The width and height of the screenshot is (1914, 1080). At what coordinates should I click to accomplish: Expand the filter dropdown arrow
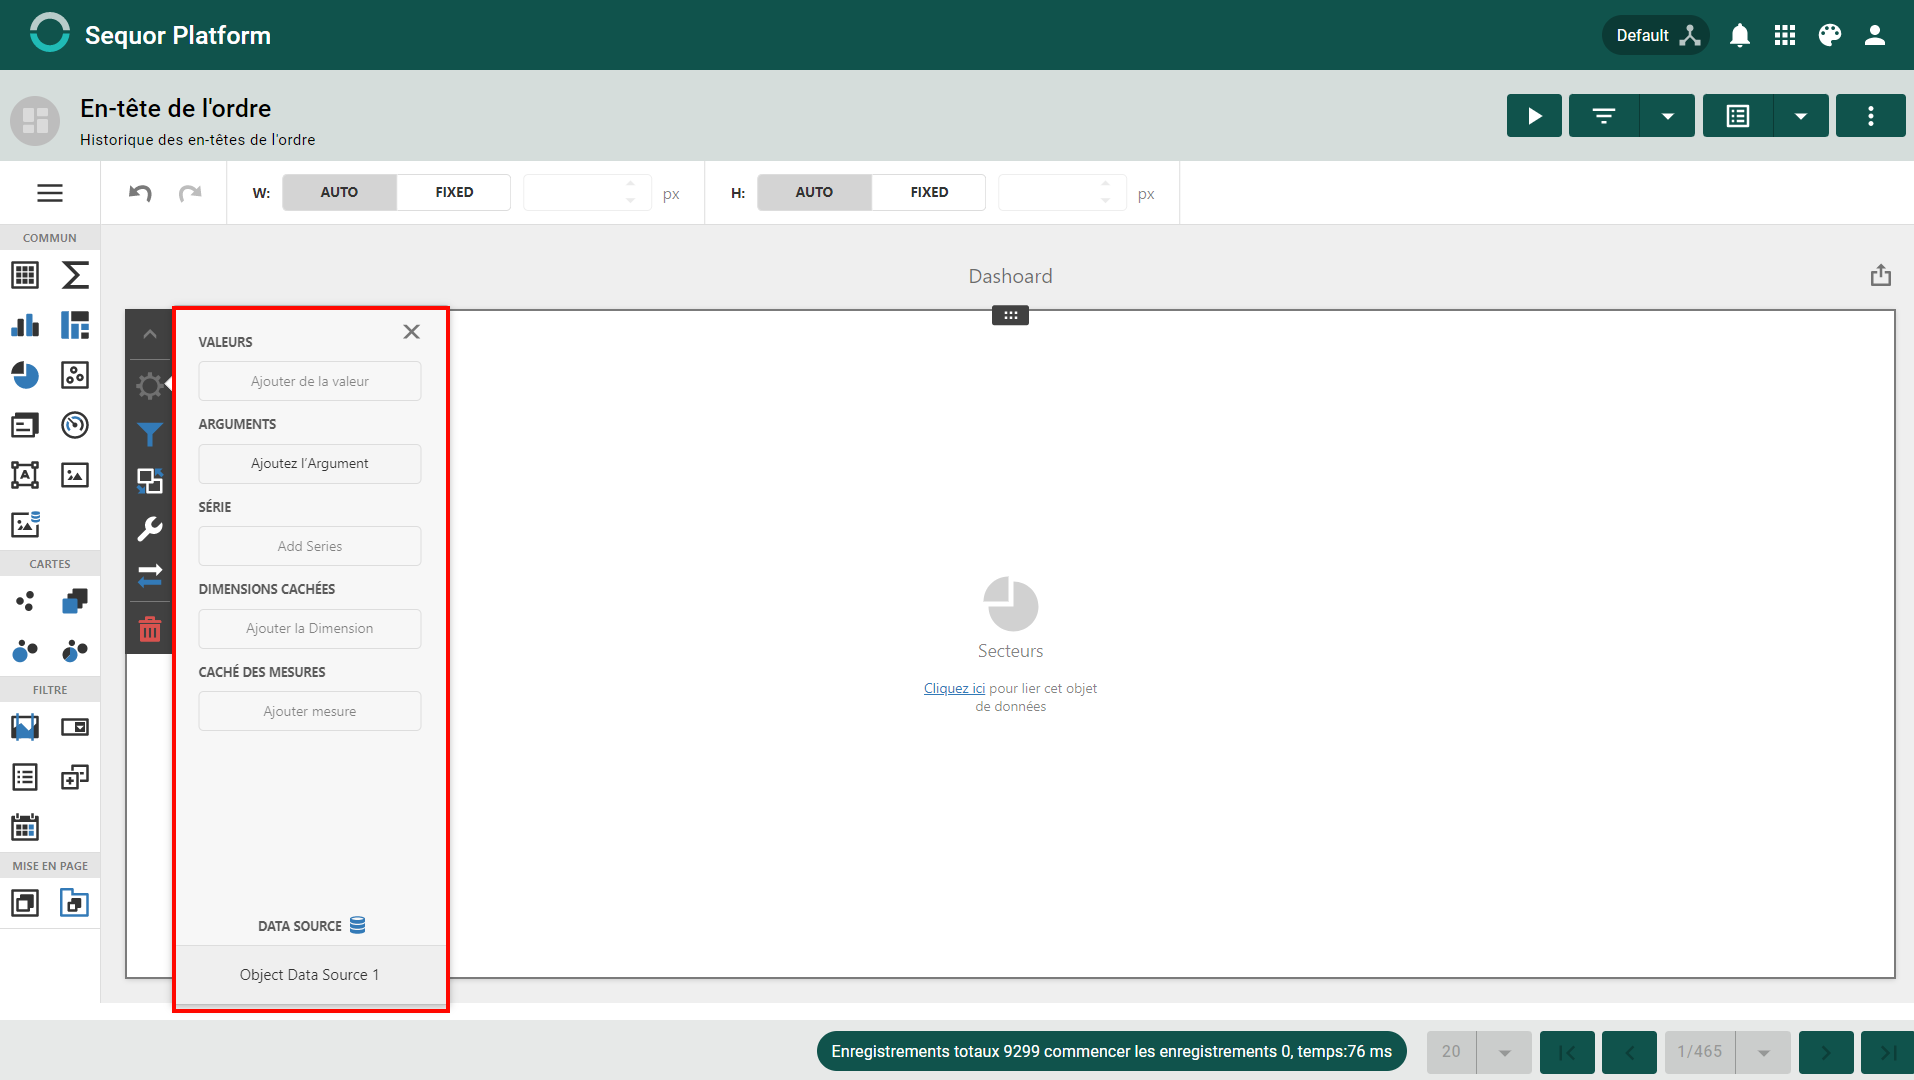pos(1667,116)
